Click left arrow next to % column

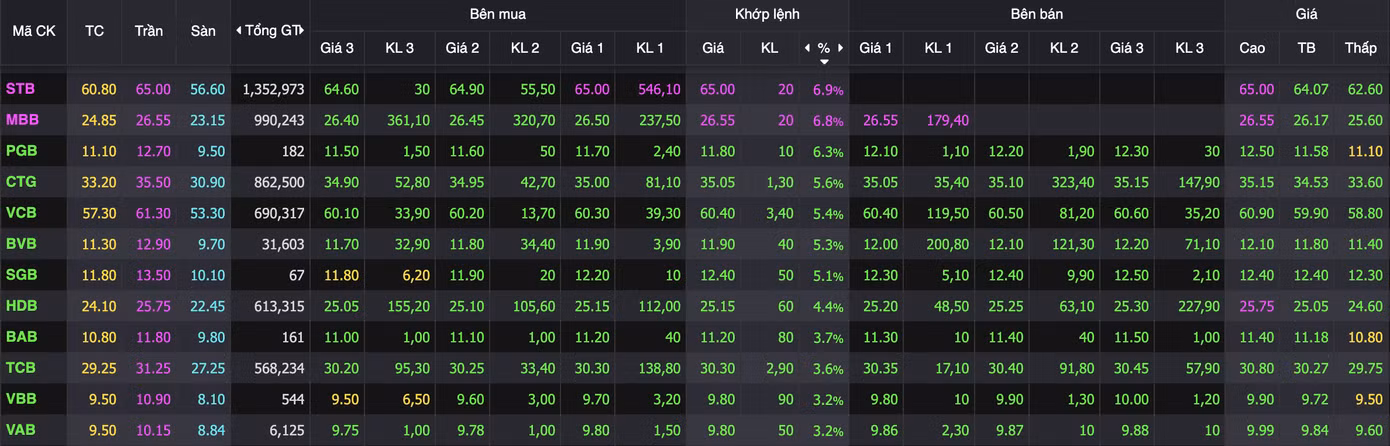(x=807, y=48)
